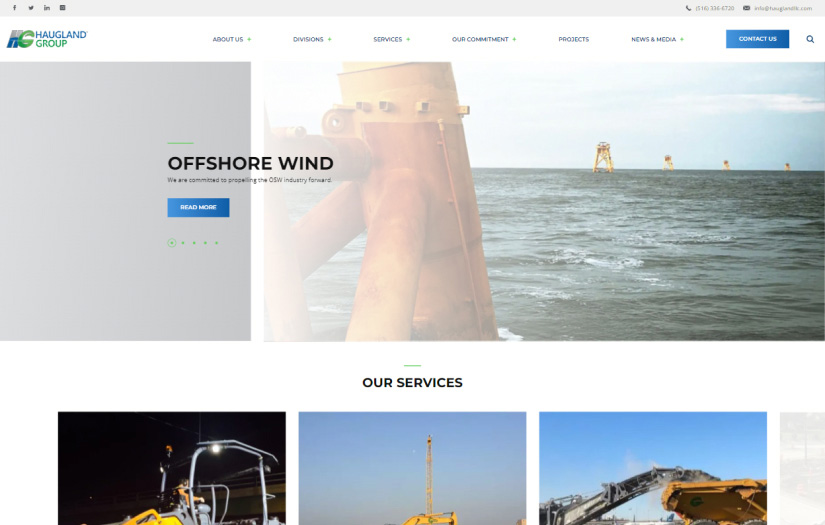Viewport: 825px width, 525px height.
Task: Click Read More under Offshore Wind
Action: 198,207
